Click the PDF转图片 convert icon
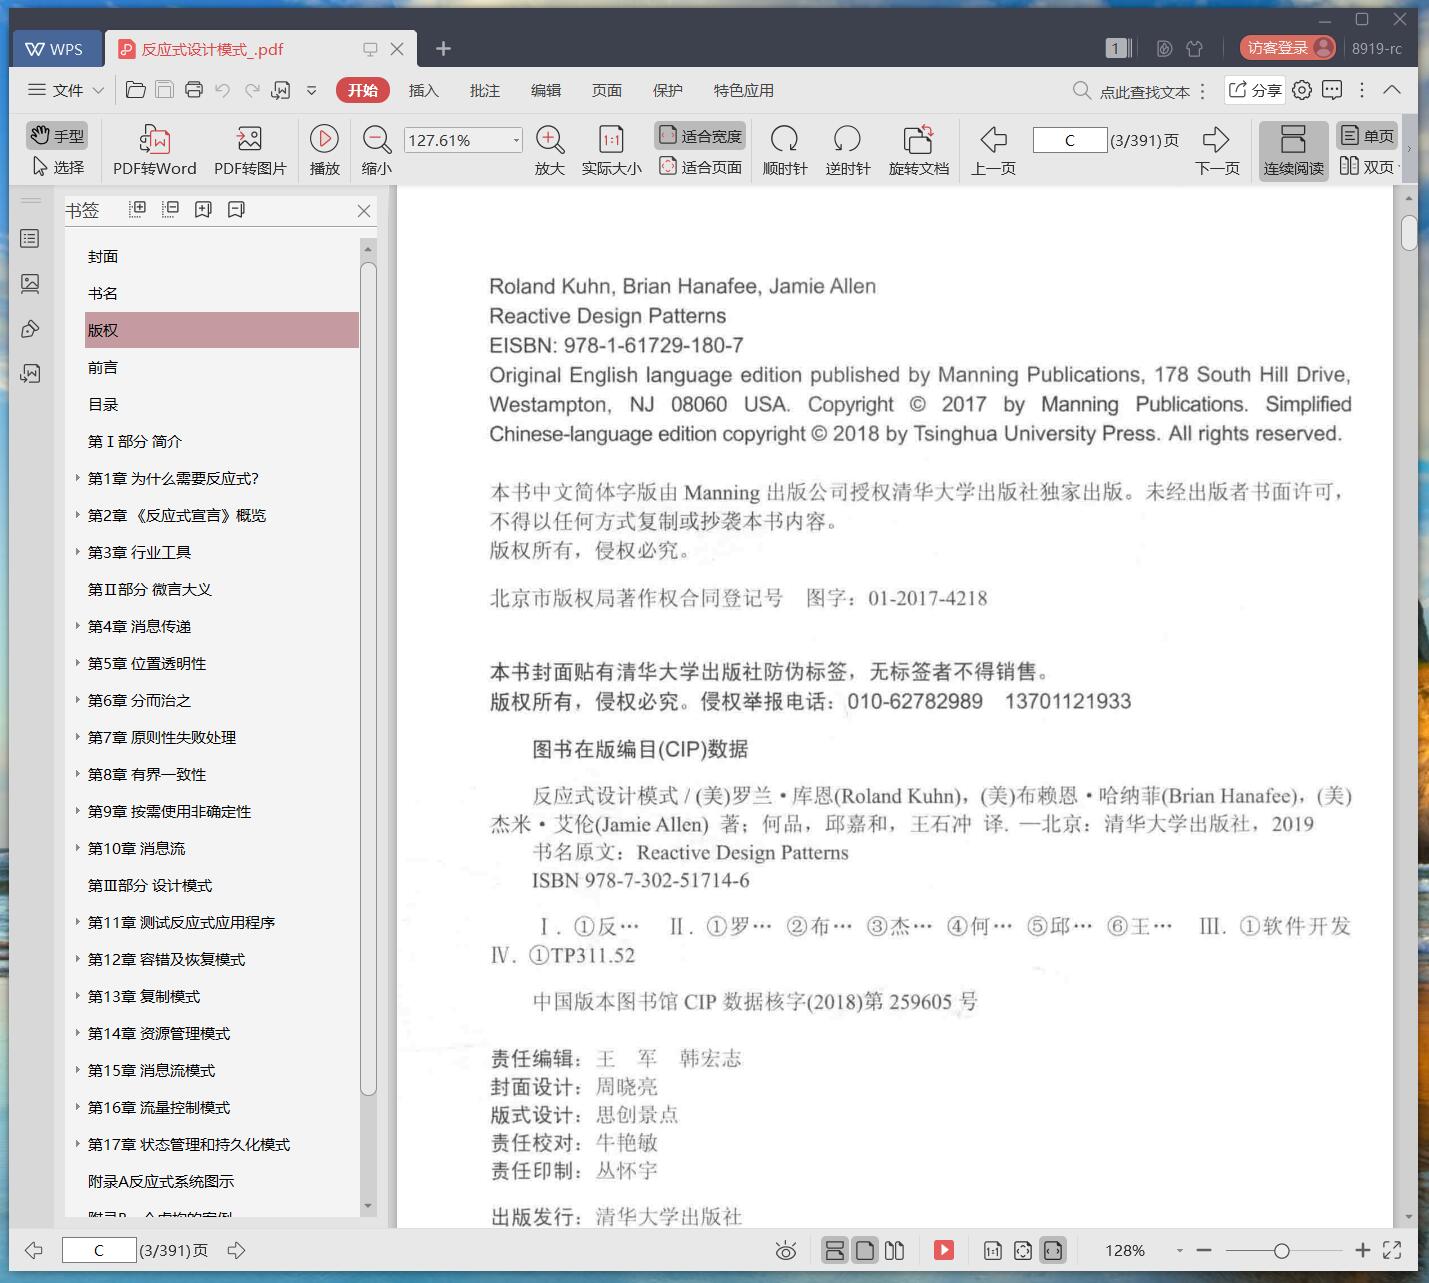The height and width of the screenshot is (1283, 1429). click(249, 139)
